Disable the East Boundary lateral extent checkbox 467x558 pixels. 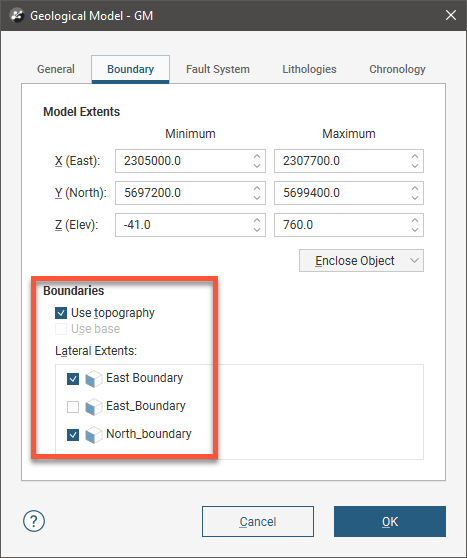[73, 378]
